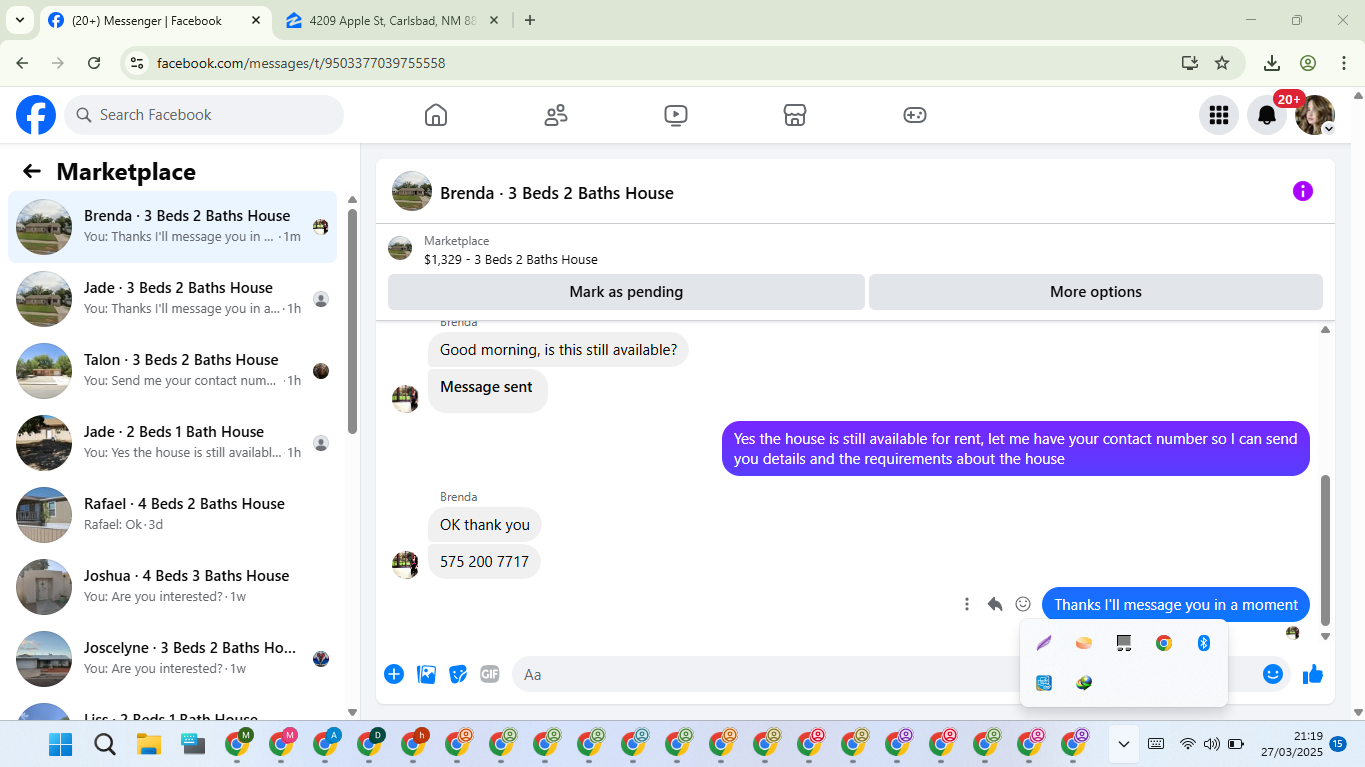Open the account menu on profile picture

[x=1315, y=115]
